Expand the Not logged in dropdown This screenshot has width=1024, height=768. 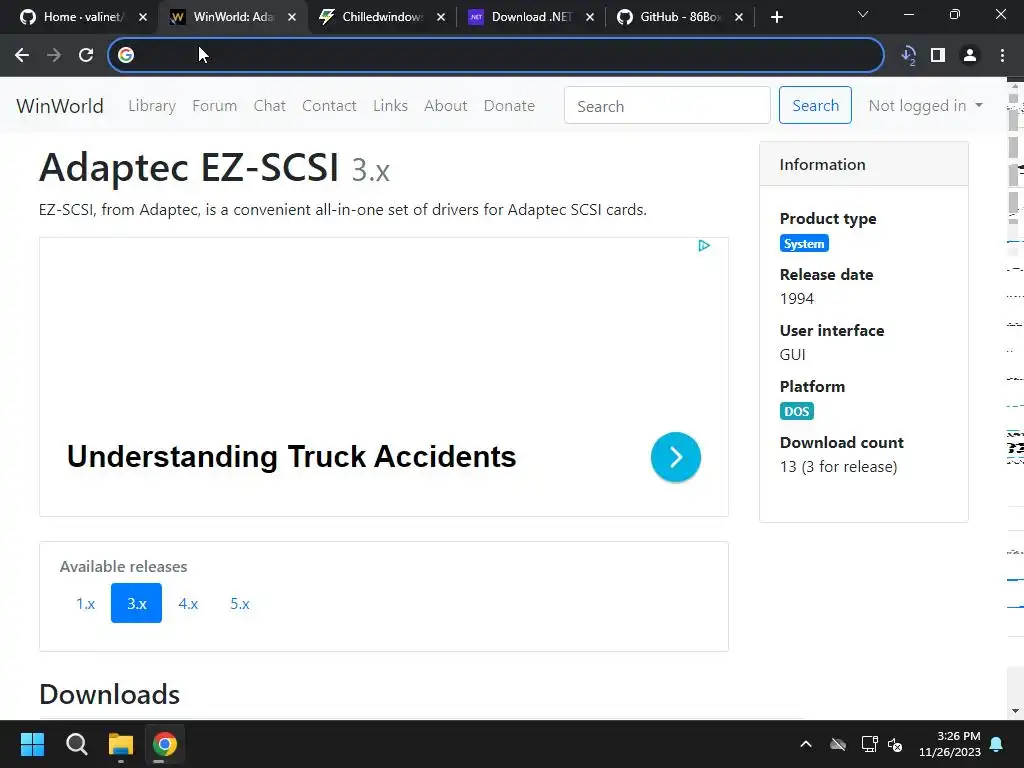(925, 106)
